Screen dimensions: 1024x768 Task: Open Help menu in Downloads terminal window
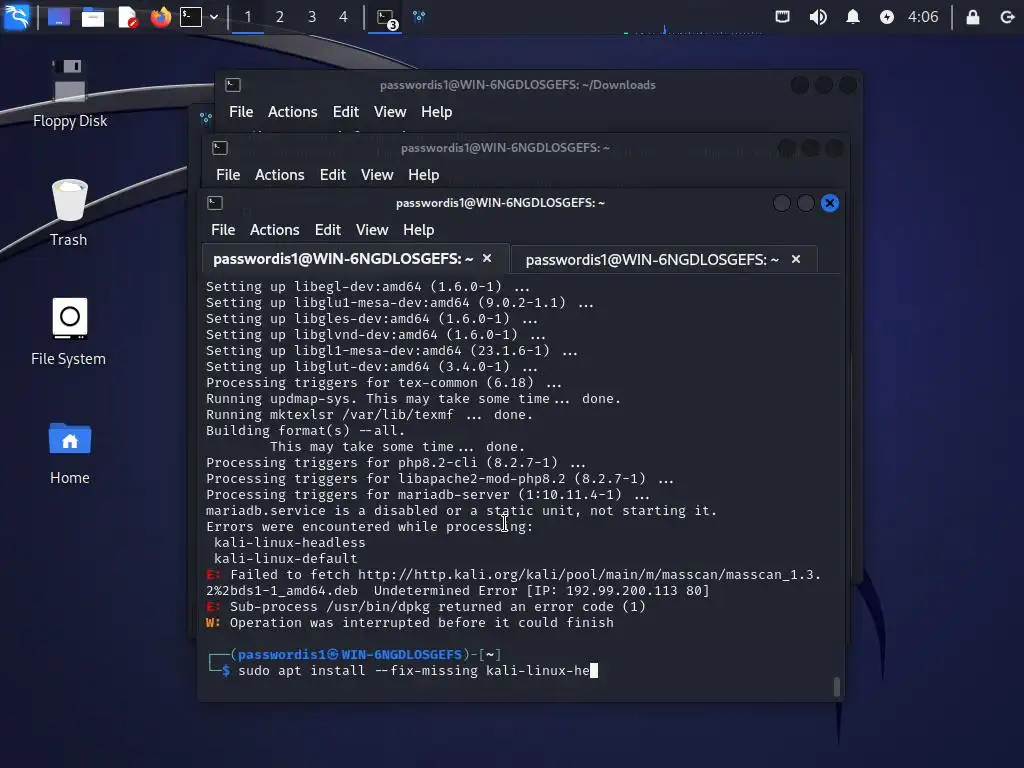click(x=436, y=112)
